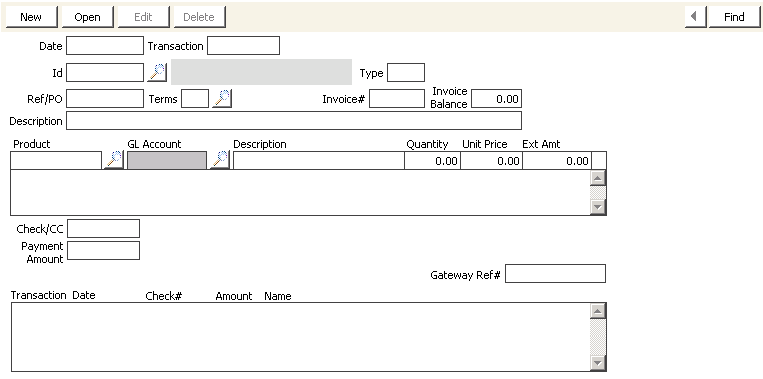
Task: Select the Invoice Balance field
Action: click(496, 98)
